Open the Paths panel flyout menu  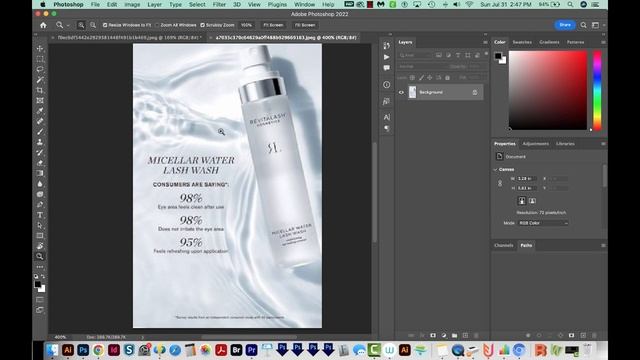[x=603, y=245]
